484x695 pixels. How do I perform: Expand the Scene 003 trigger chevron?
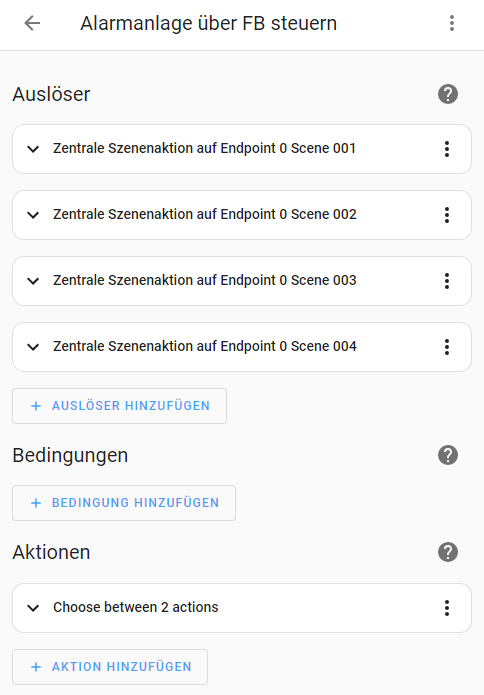pyautogui.click(x=33, y=281)
